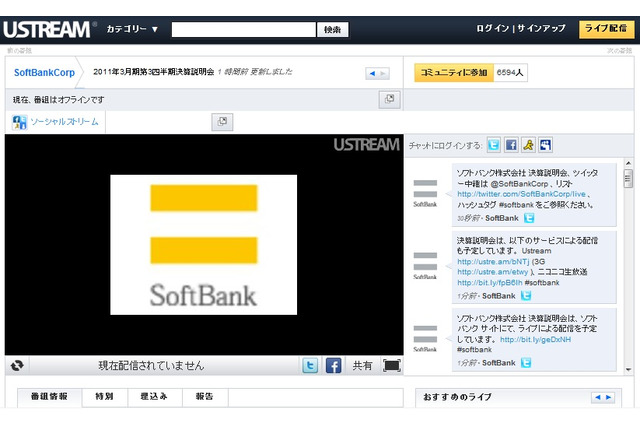Click the USTREAM logo in header
Screen dimensions: 640x426
point(47,29)
